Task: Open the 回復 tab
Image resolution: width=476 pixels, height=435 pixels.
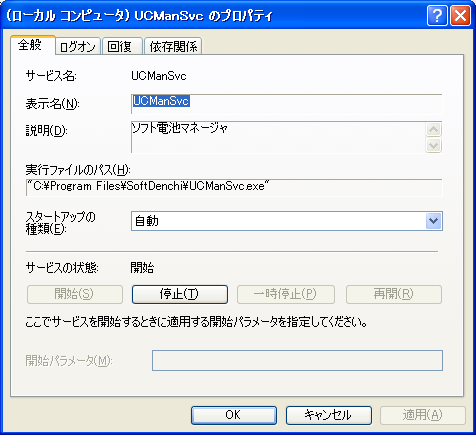Action: 122,46
